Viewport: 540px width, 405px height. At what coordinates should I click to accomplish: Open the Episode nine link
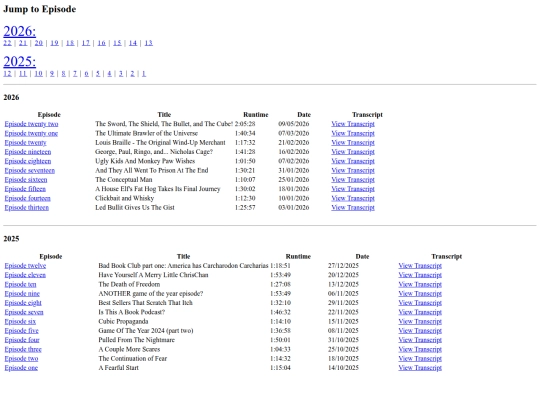[x=22, y=294]
